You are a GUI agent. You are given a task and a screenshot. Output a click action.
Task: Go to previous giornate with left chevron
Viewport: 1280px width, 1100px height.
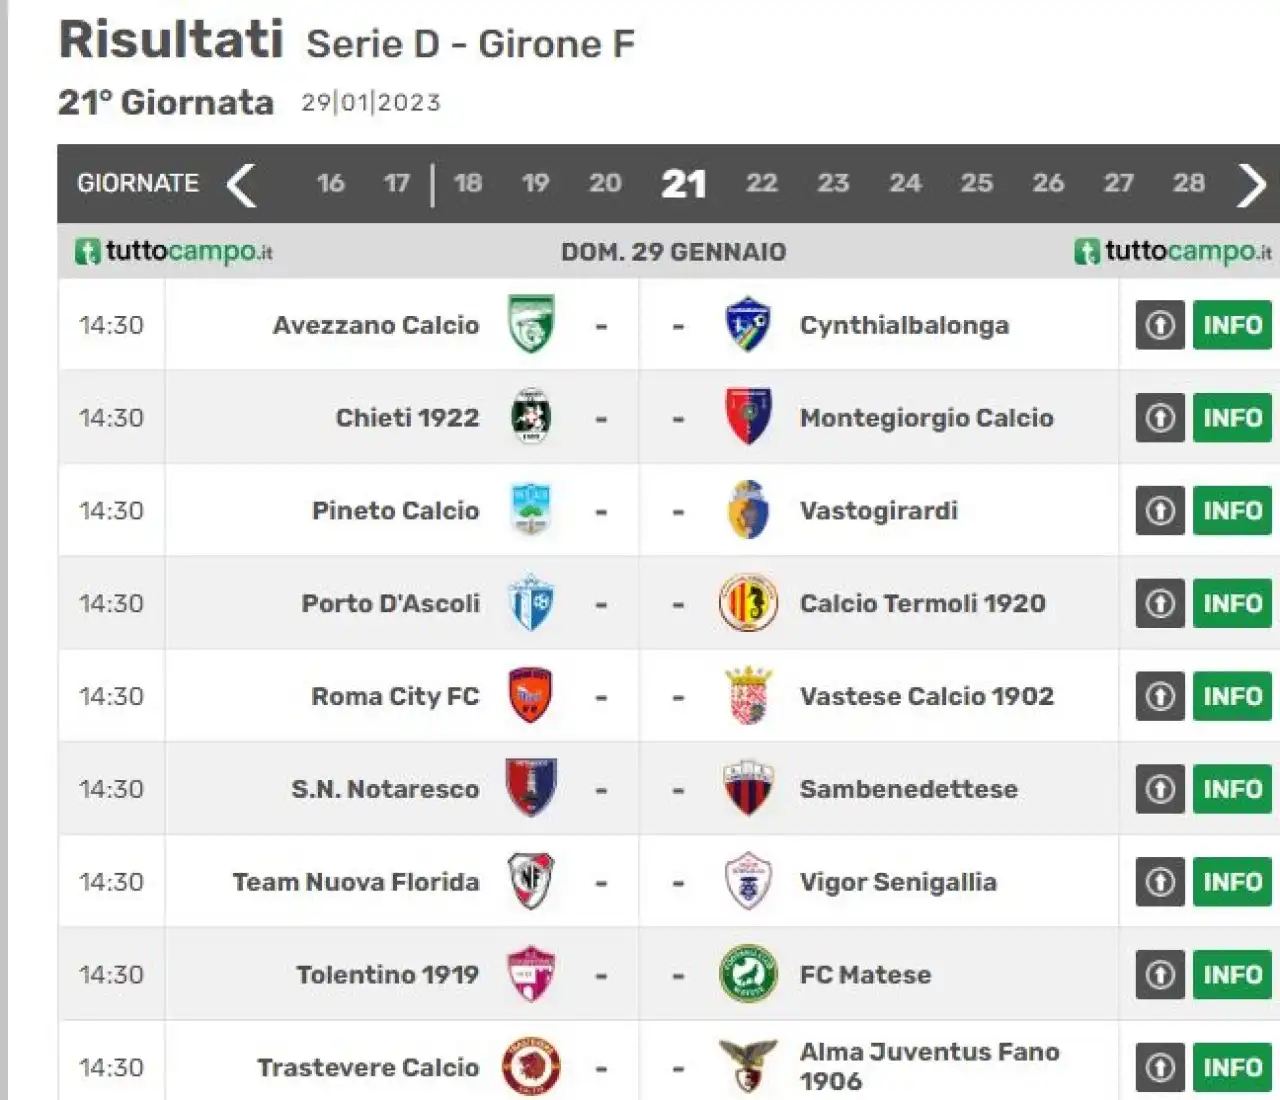241,185
